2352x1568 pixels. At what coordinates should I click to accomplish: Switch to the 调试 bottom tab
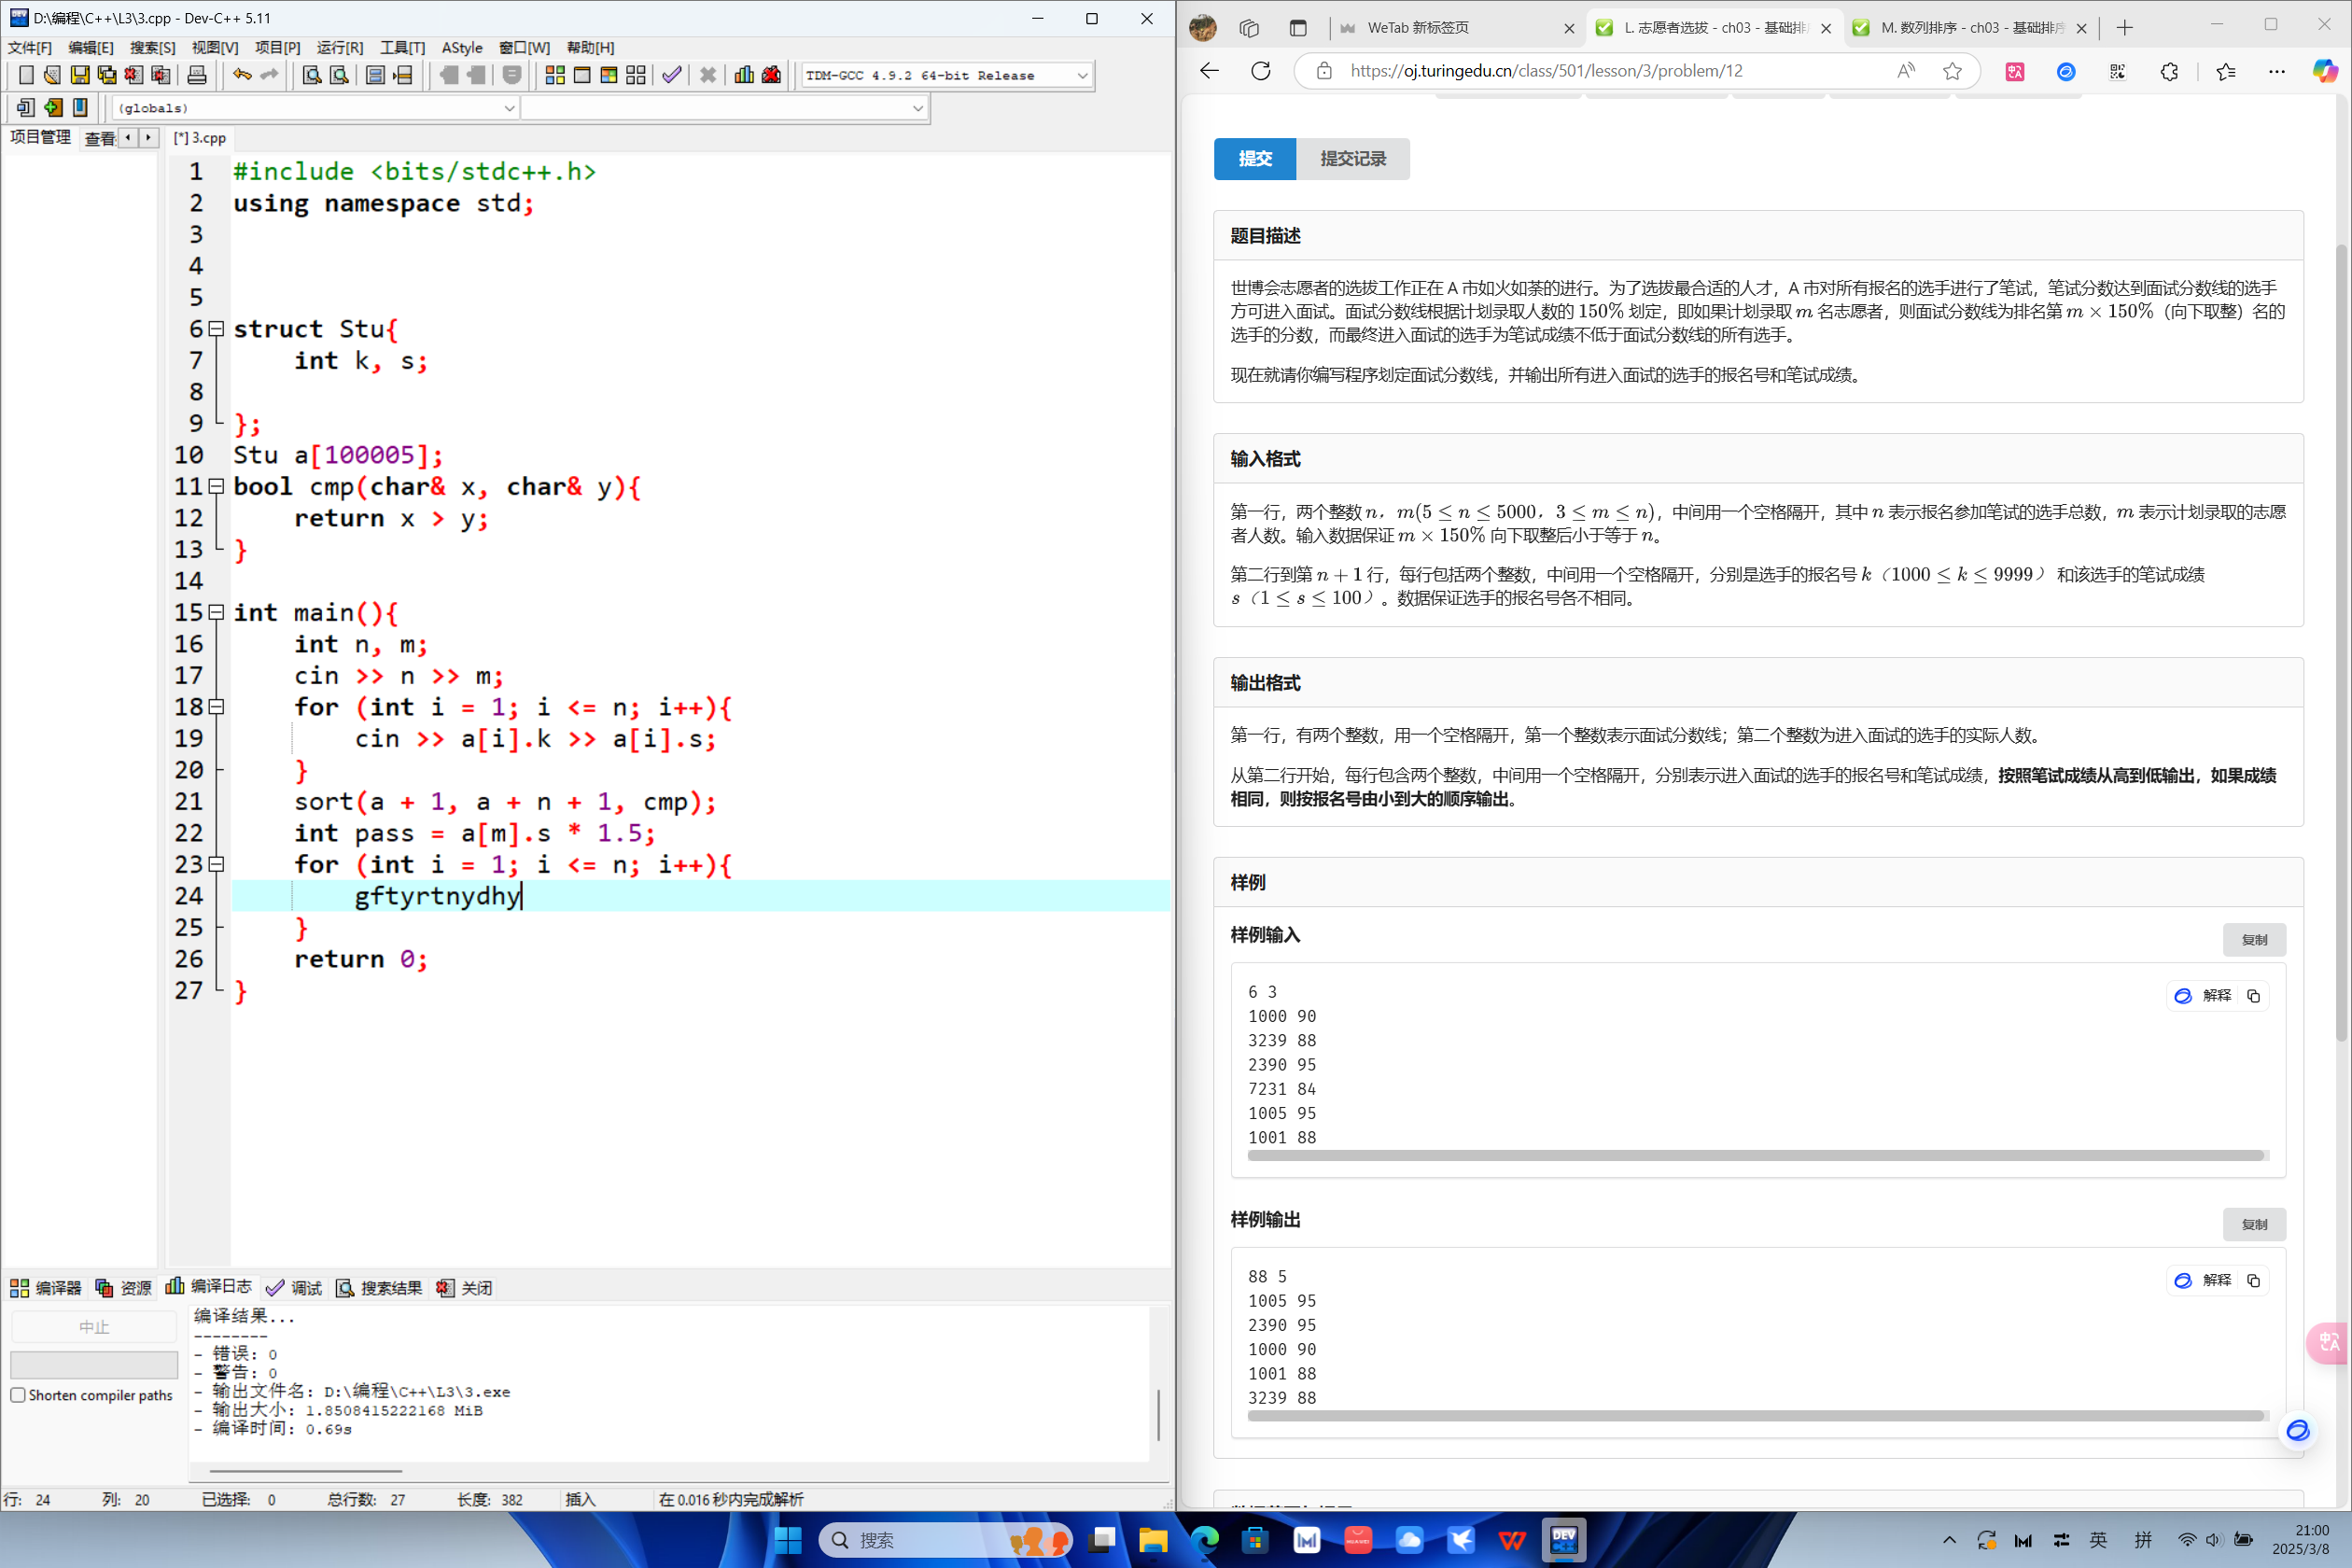[294, 1288]
